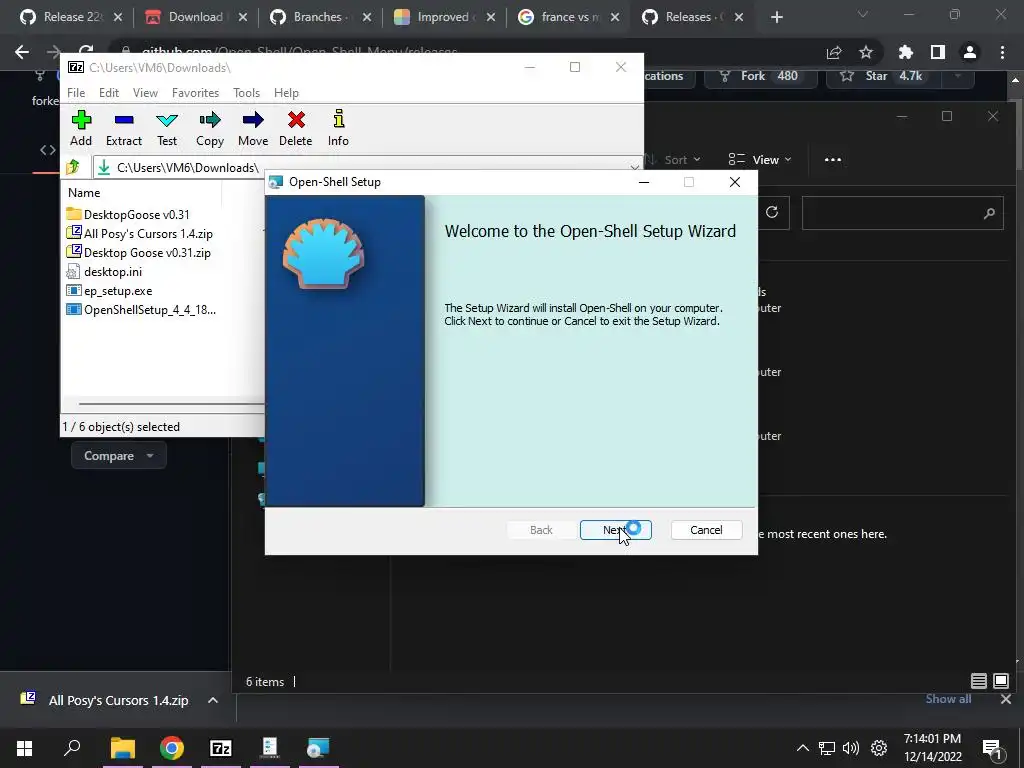1024x768 pixels.
Task: Close the Releases browser tab
Action: coord(739,17)
